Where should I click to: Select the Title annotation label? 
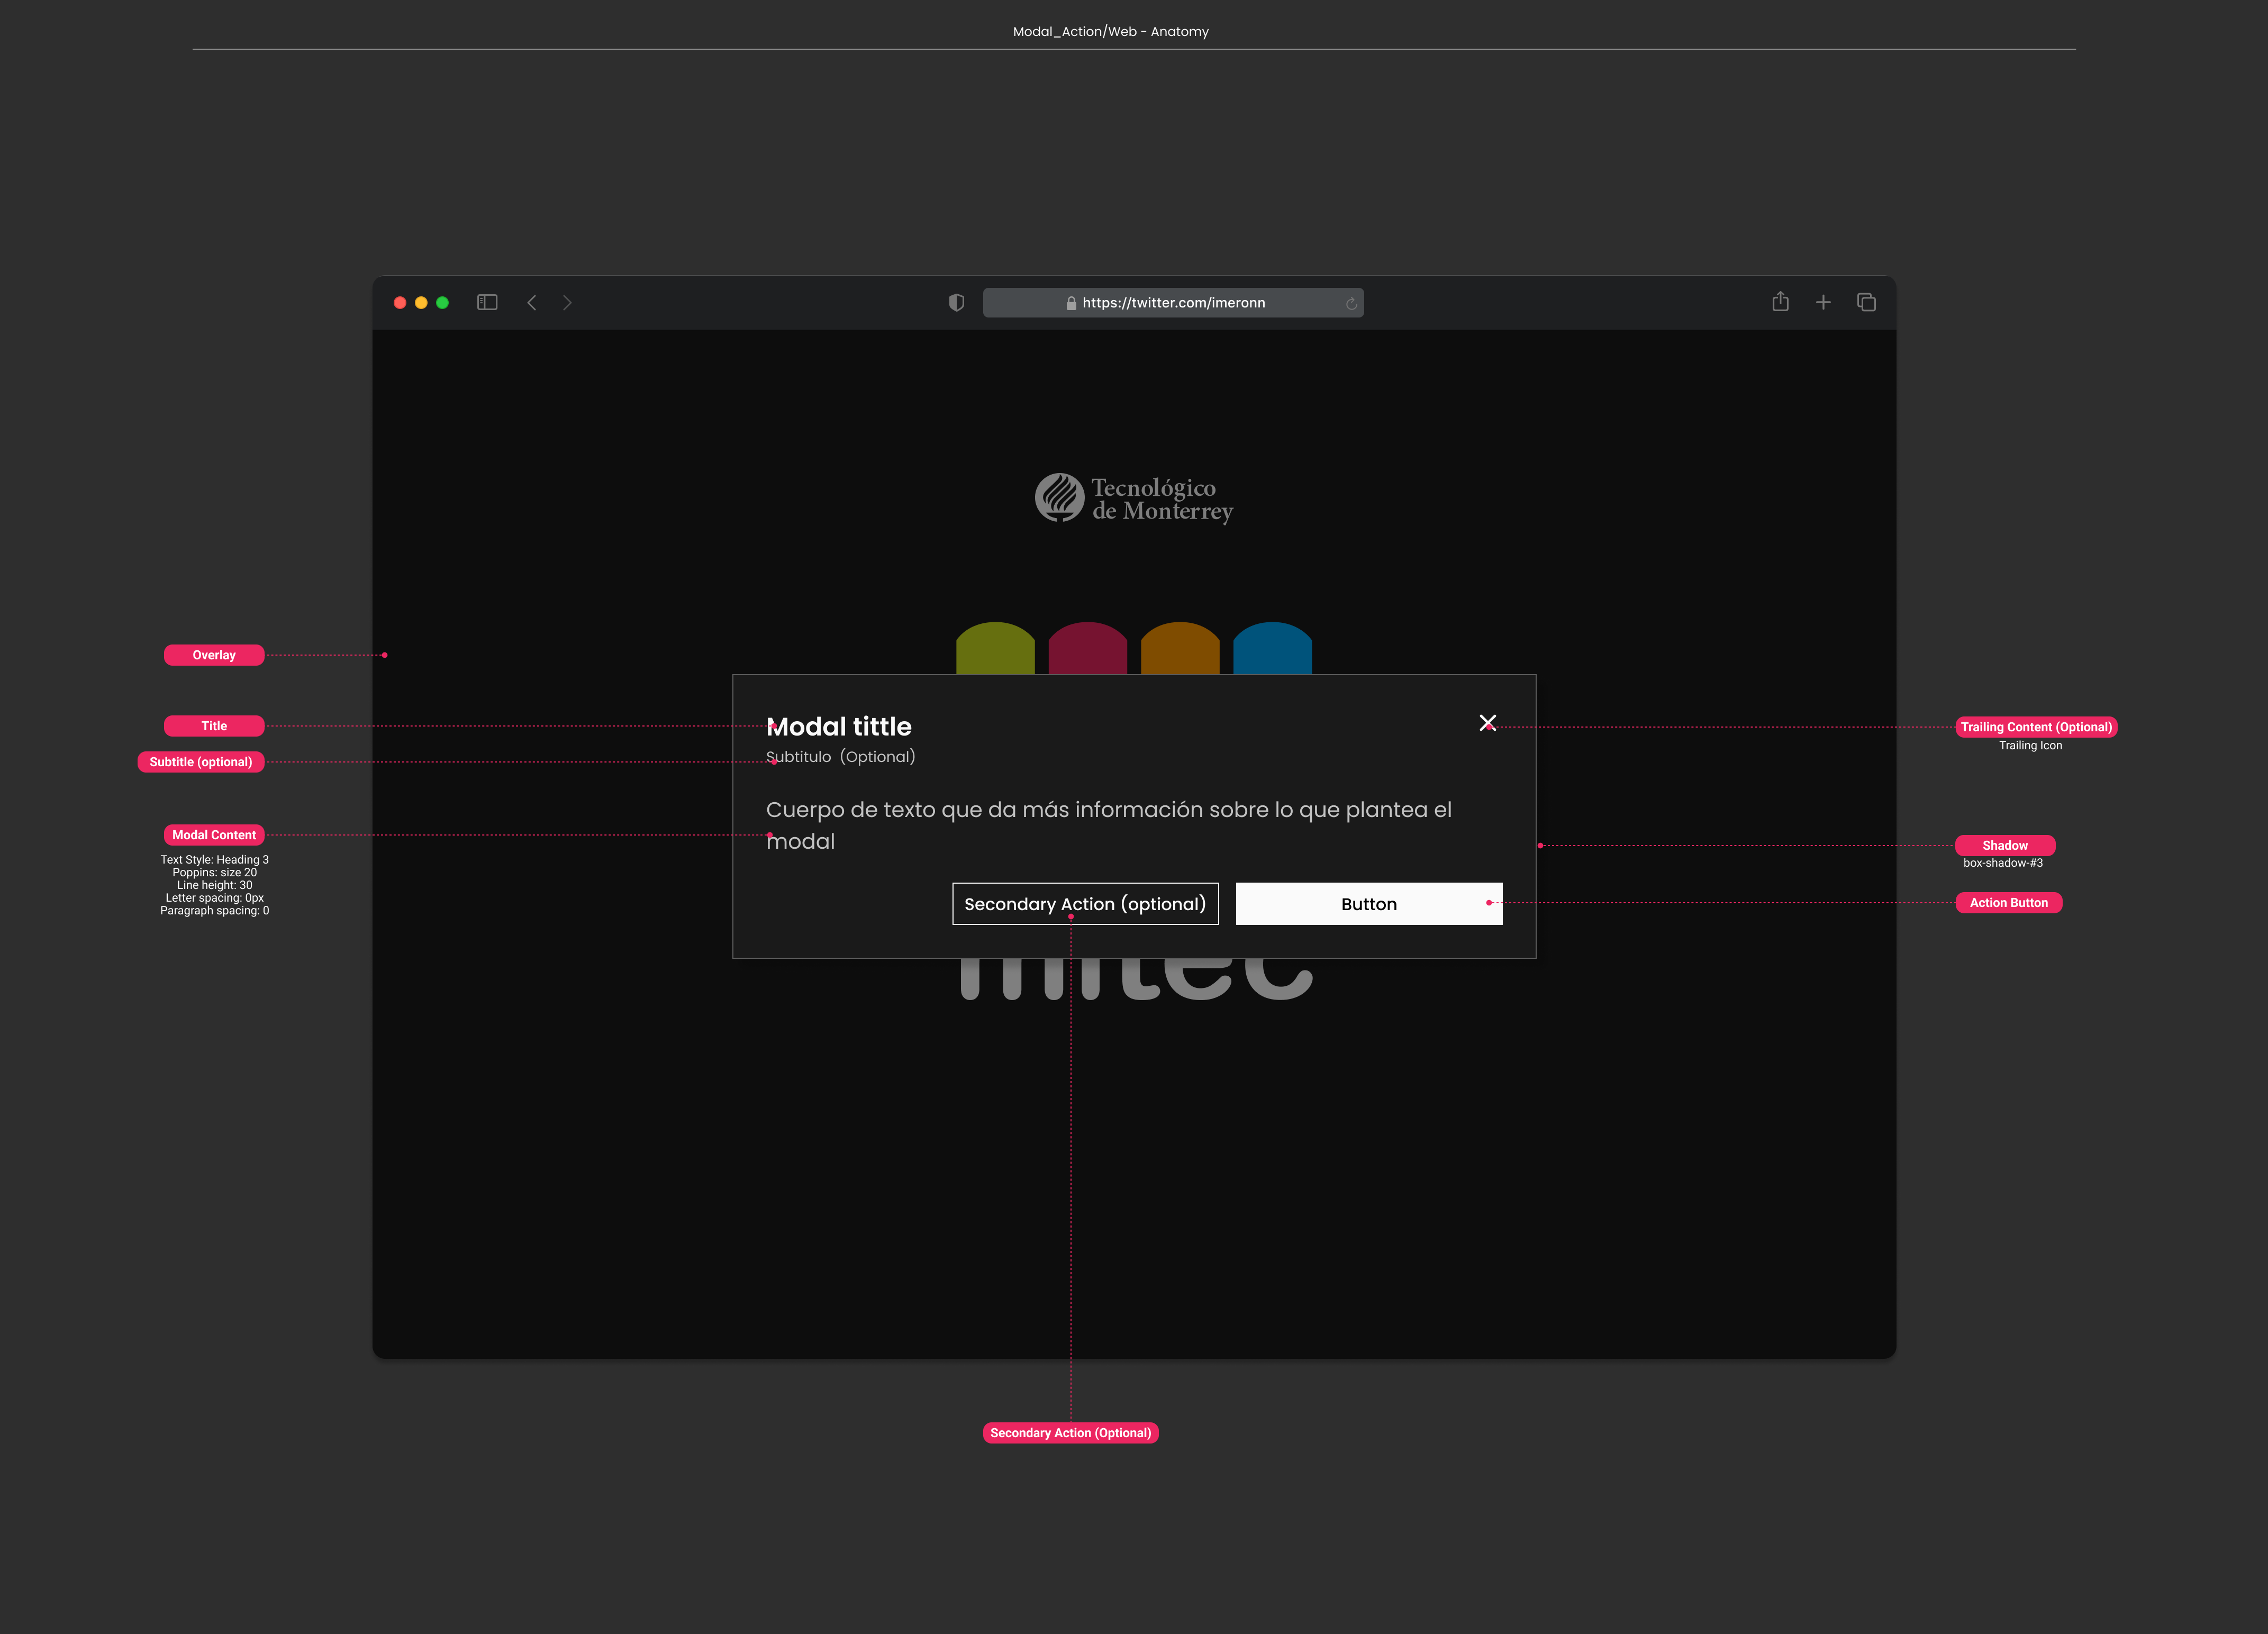click(214, 726)
